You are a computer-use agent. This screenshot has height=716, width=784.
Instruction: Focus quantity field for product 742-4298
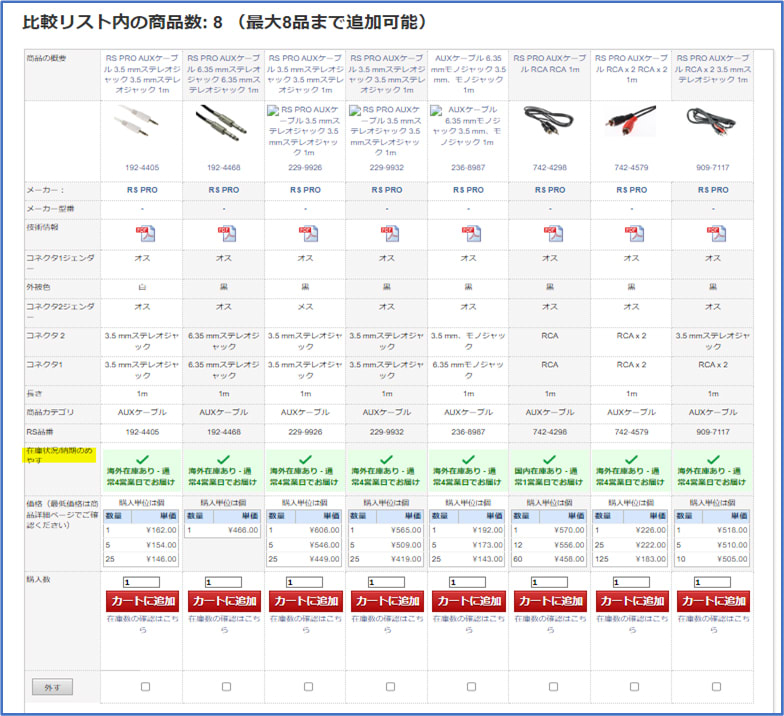click(x=550, y=582)
